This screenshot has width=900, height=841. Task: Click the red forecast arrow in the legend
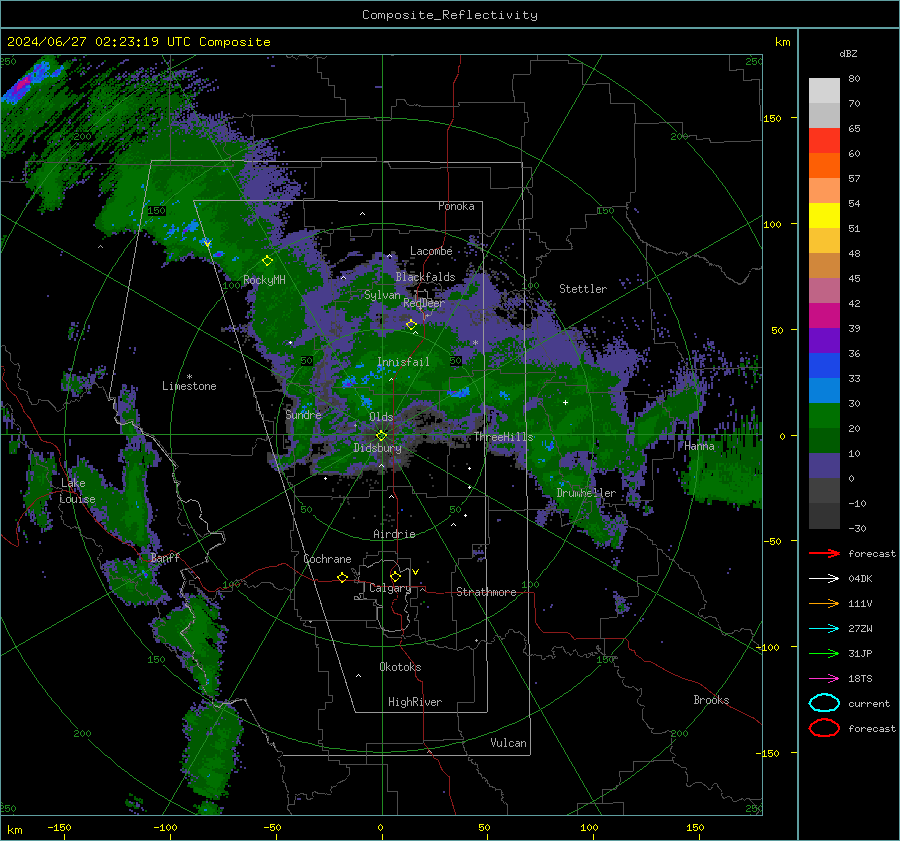pos(824,553)
